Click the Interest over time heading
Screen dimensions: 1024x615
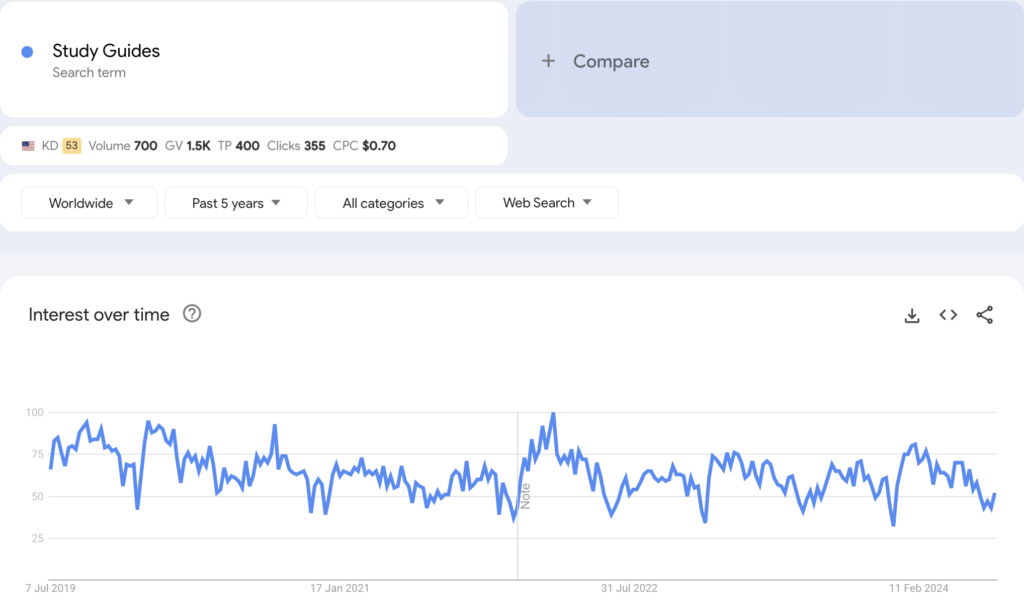(99, 314)
